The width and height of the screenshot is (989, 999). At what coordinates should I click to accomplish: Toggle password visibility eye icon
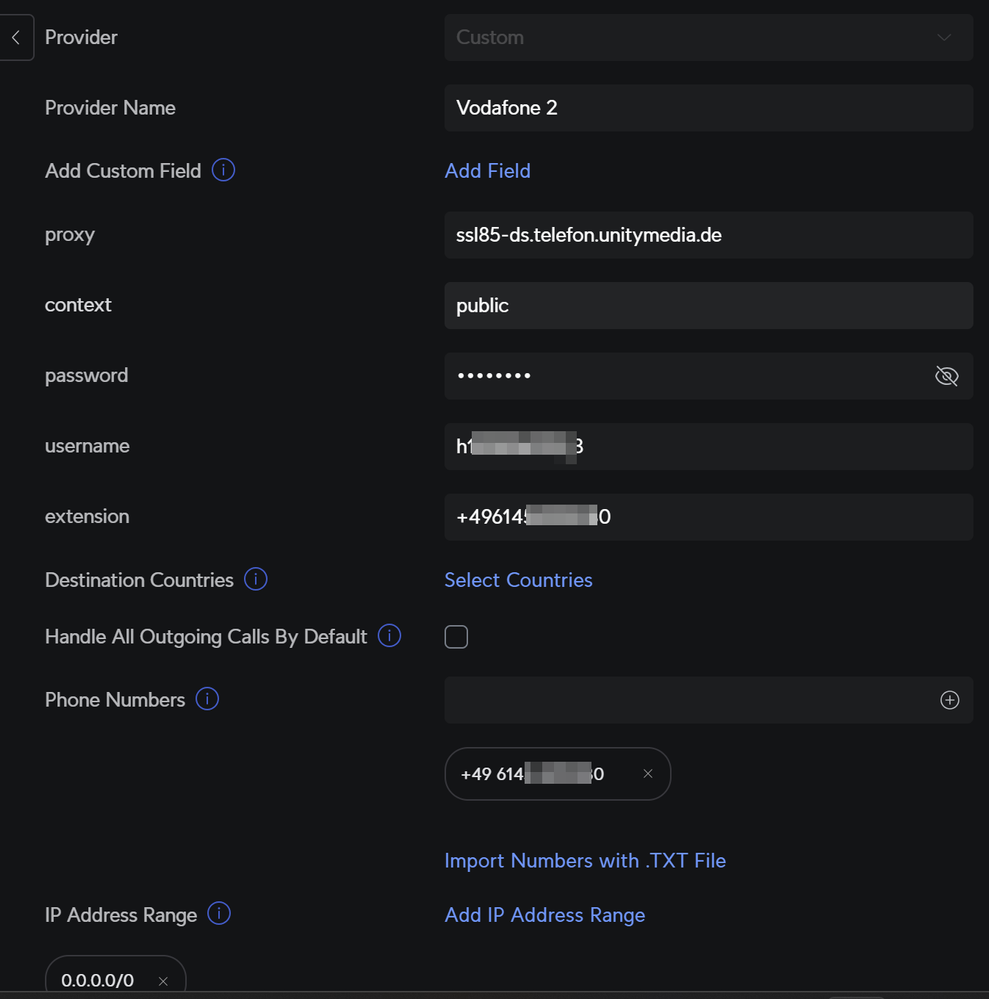pos(946,376)
